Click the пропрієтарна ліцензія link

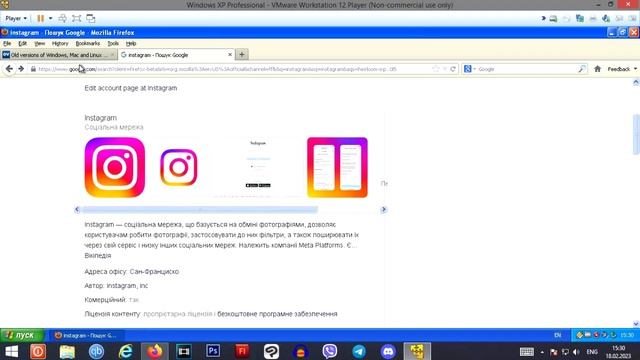[178, 314]
